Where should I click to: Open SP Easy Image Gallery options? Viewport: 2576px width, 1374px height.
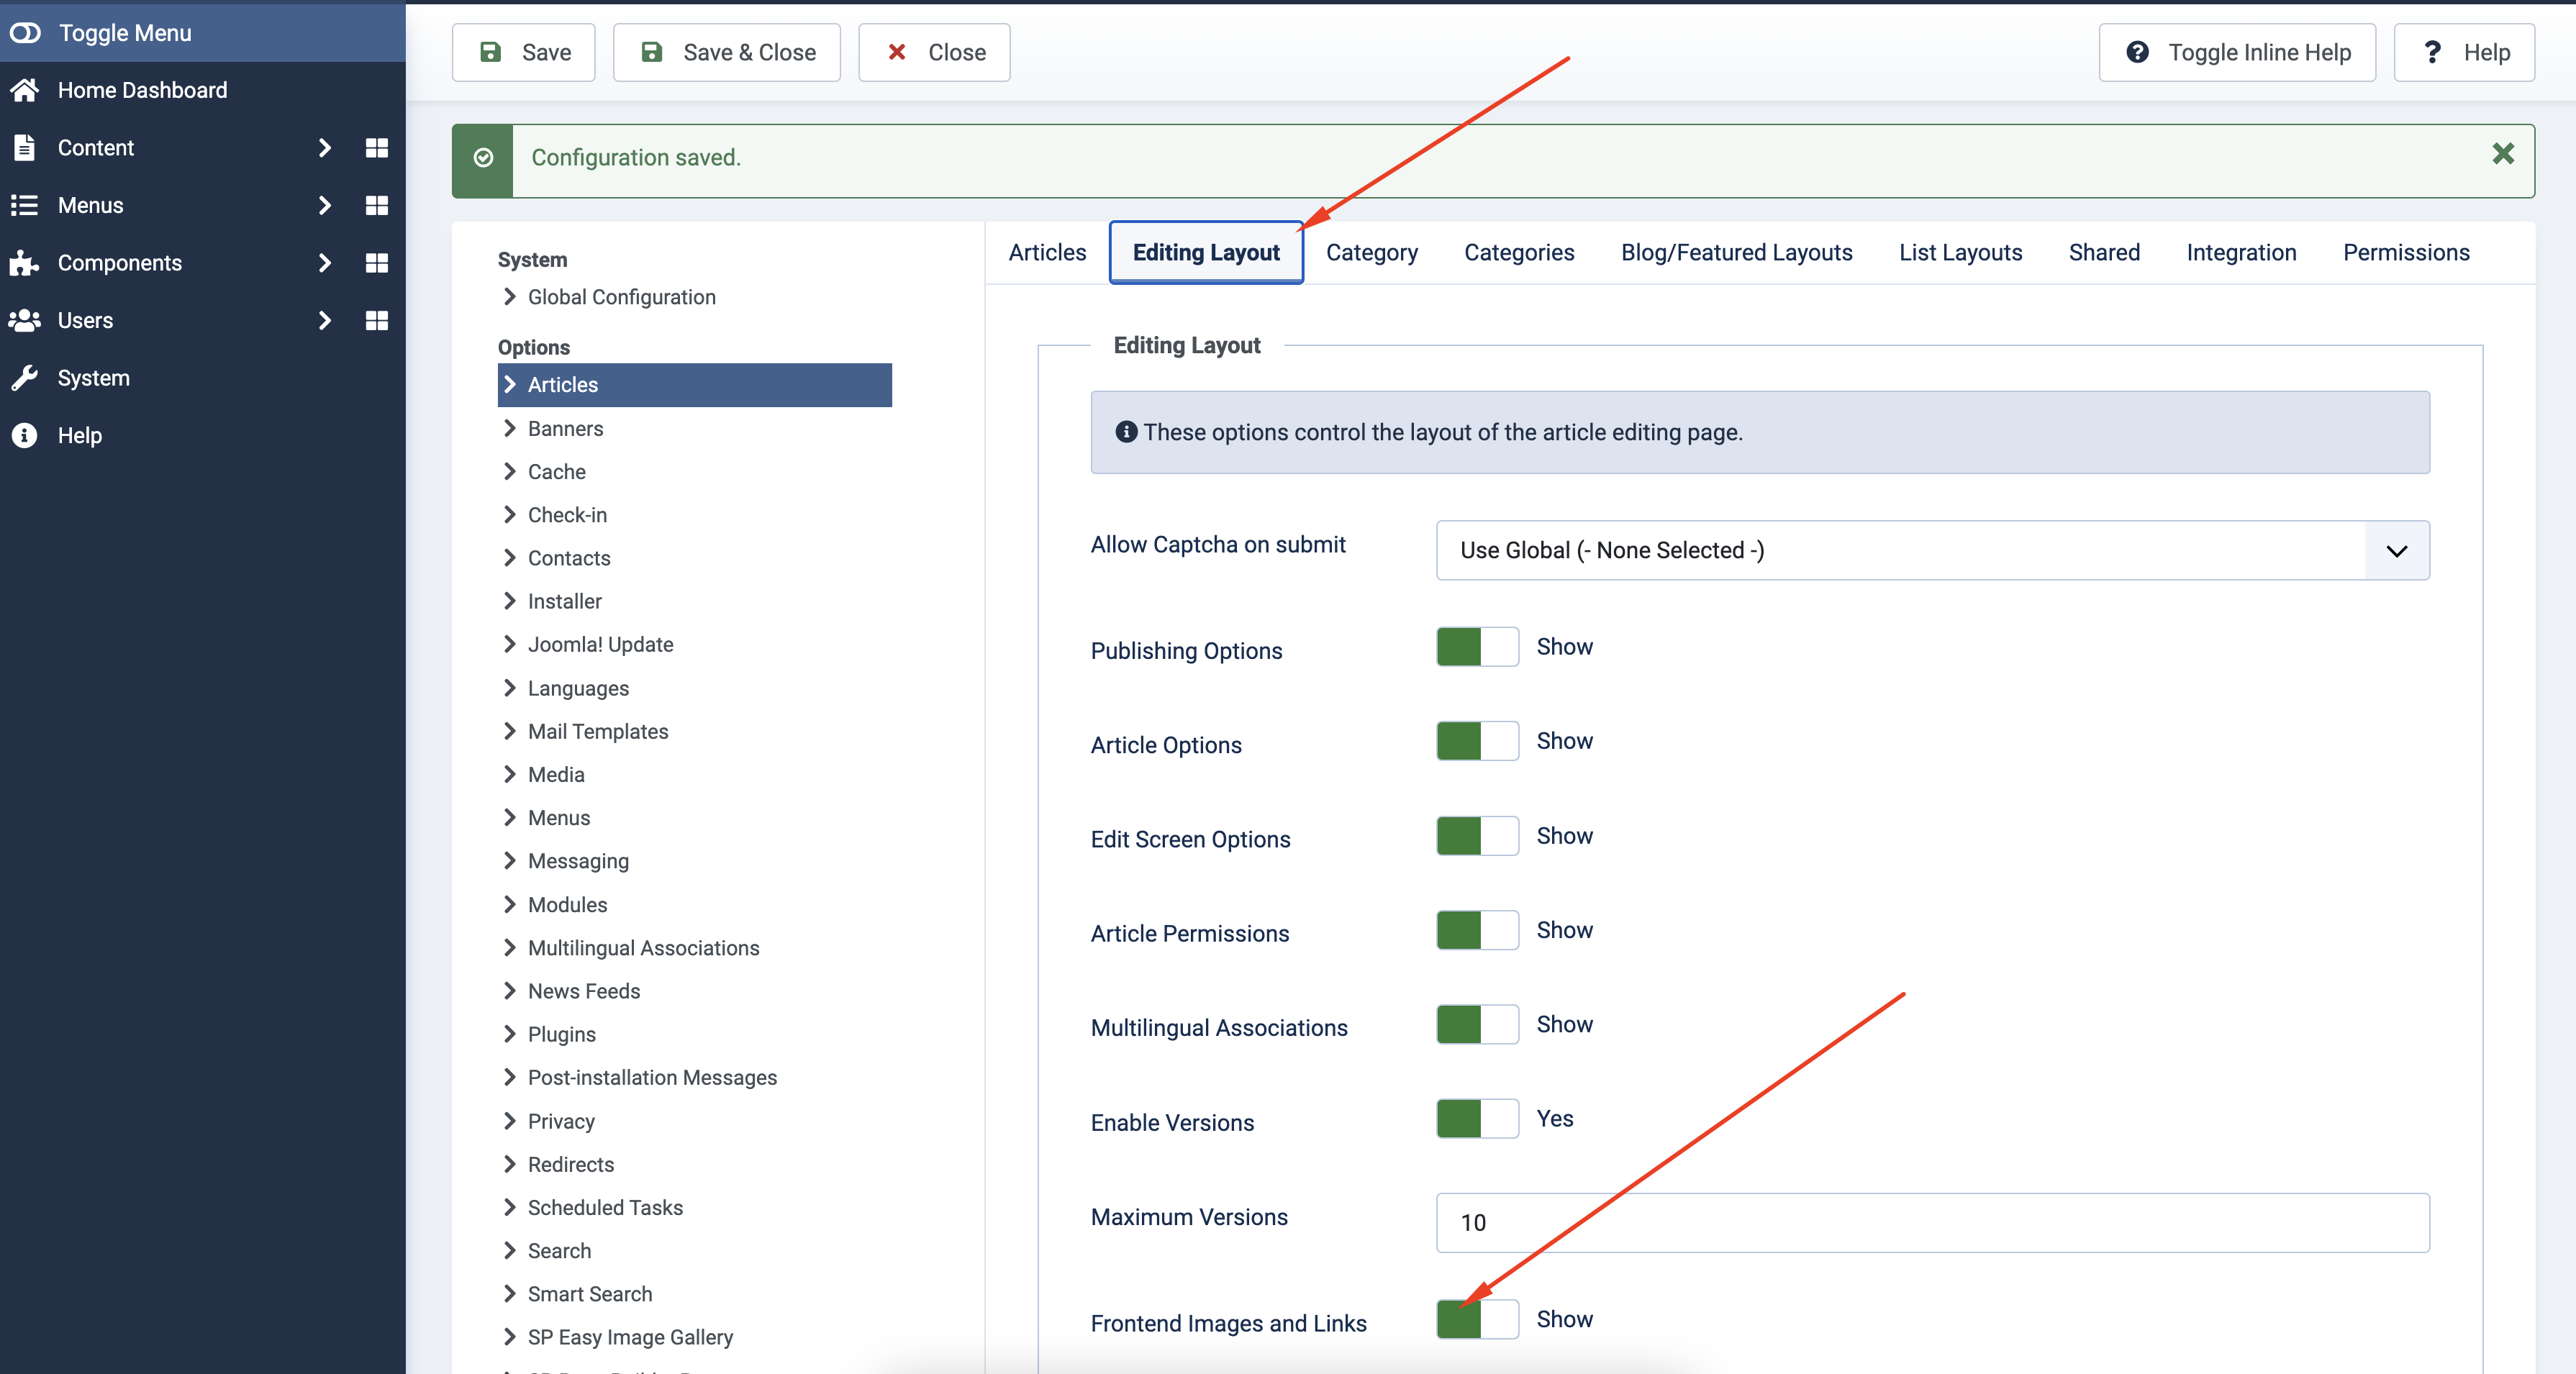click(630, 1337)
